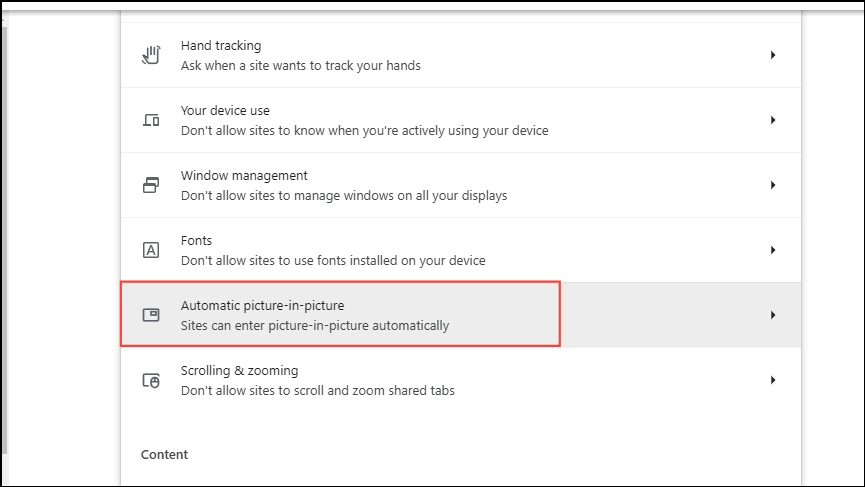Click 'Sites can enter picture-in-picture automatically' text
Image resolution: width=865 pixels, height=487 pixels.
point(315,326)
